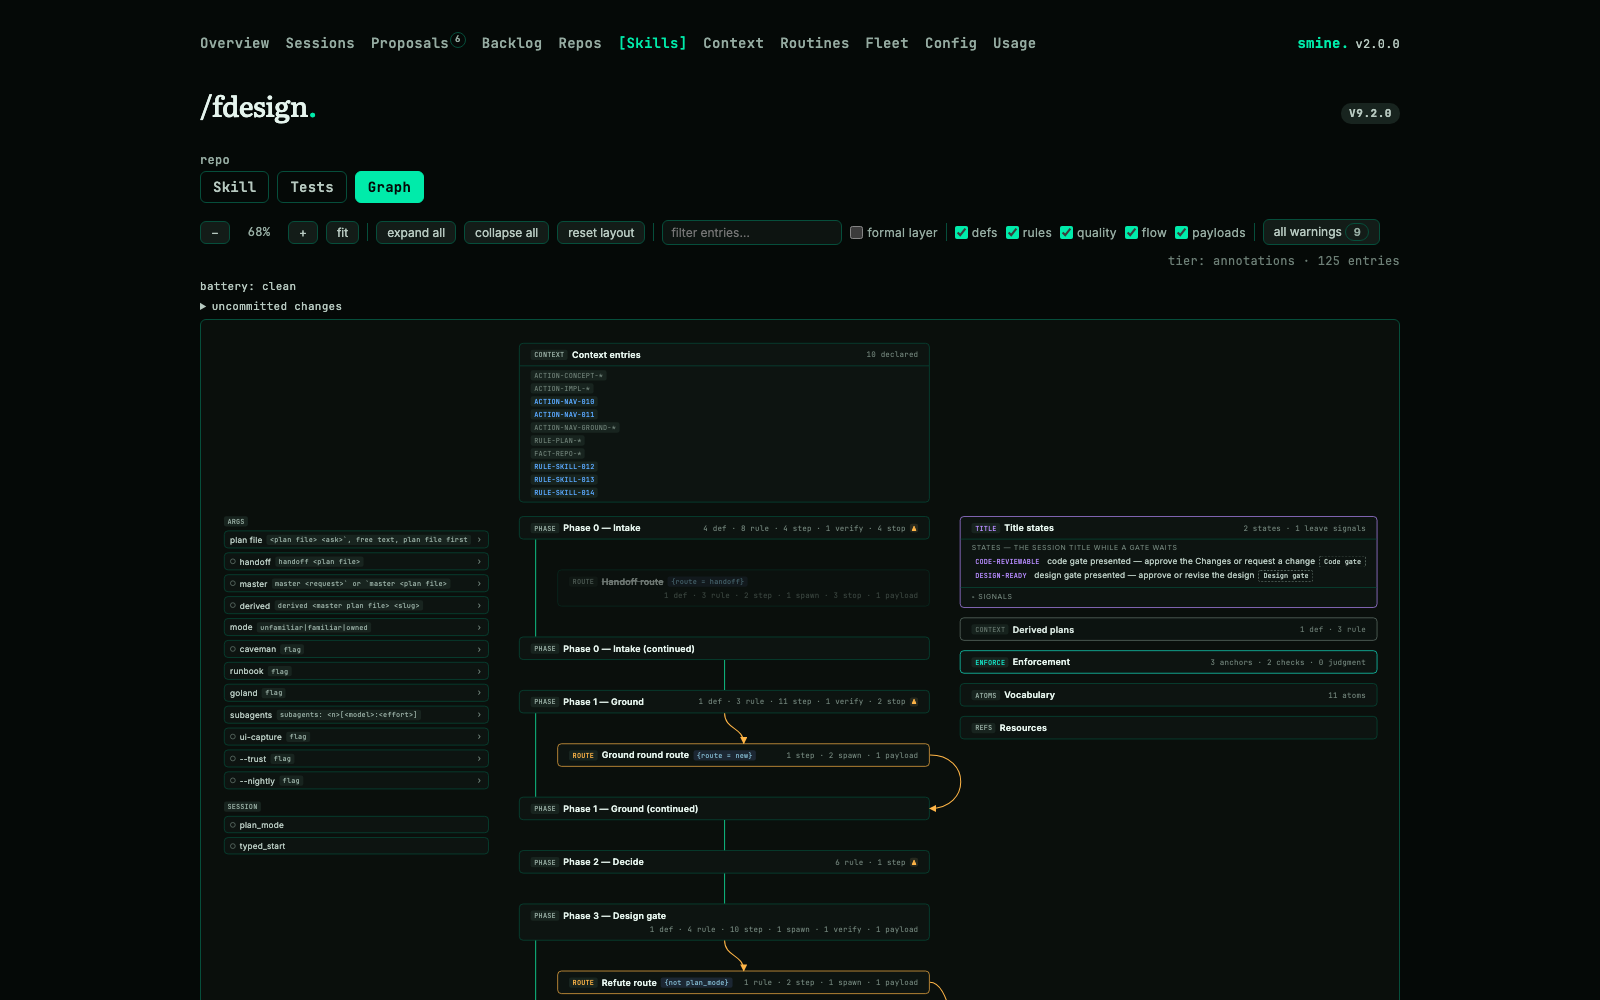Expand the subagents arg row chevron
This screenshot has height=1000, width=1600.
point(479,715)
